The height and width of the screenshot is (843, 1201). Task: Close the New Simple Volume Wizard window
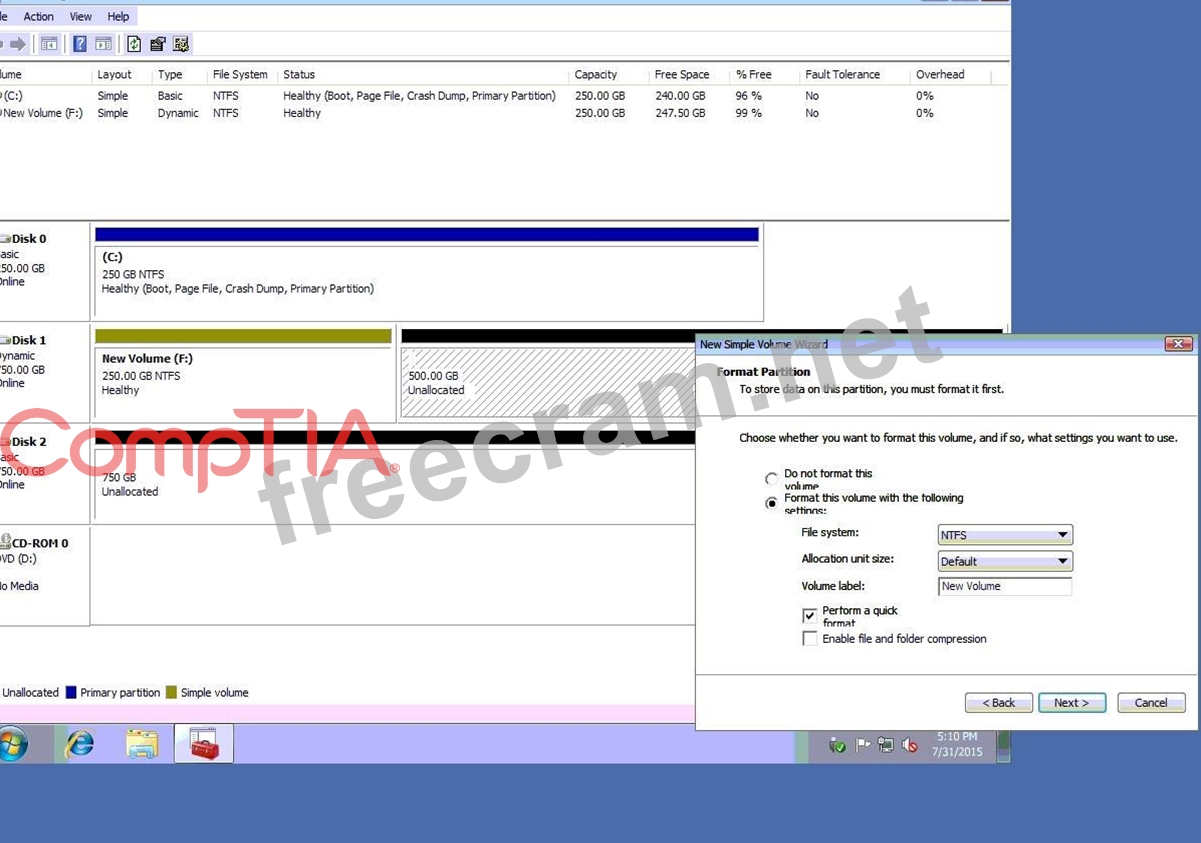(1178, 344)
